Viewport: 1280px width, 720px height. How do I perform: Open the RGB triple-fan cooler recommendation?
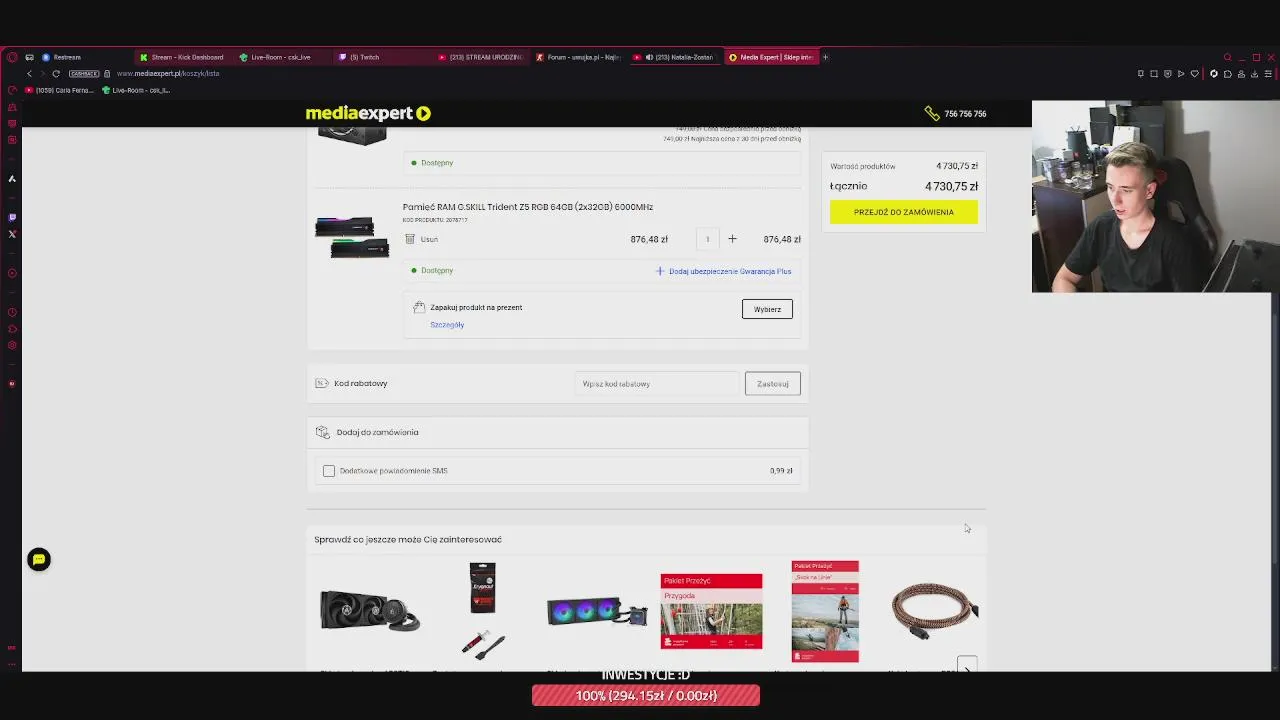pos(597,611)
